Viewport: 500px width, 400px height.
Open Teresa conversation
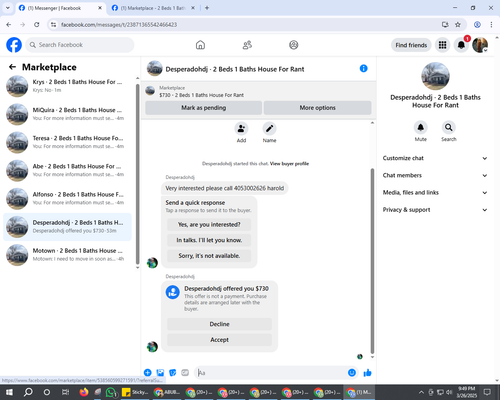[x=67, y=142]
